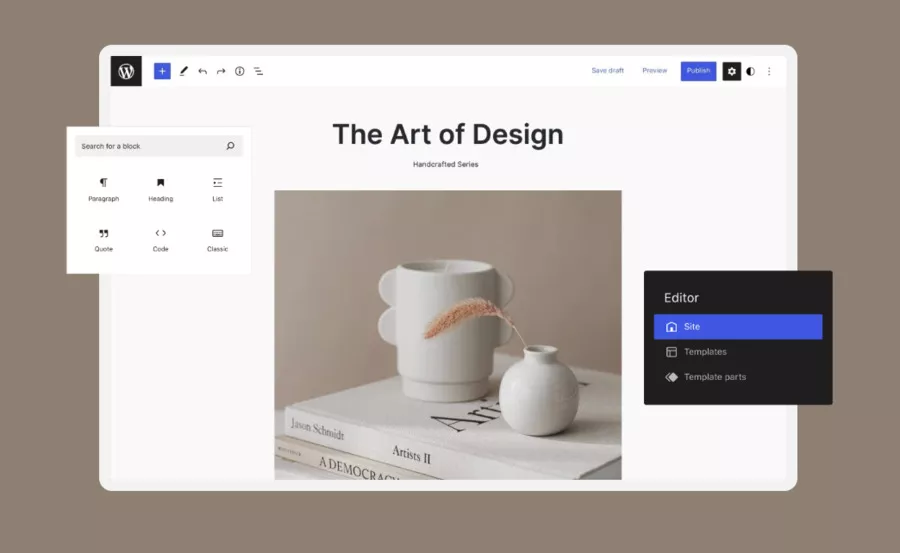Click the search magnifier icon

tap(230, 146)
